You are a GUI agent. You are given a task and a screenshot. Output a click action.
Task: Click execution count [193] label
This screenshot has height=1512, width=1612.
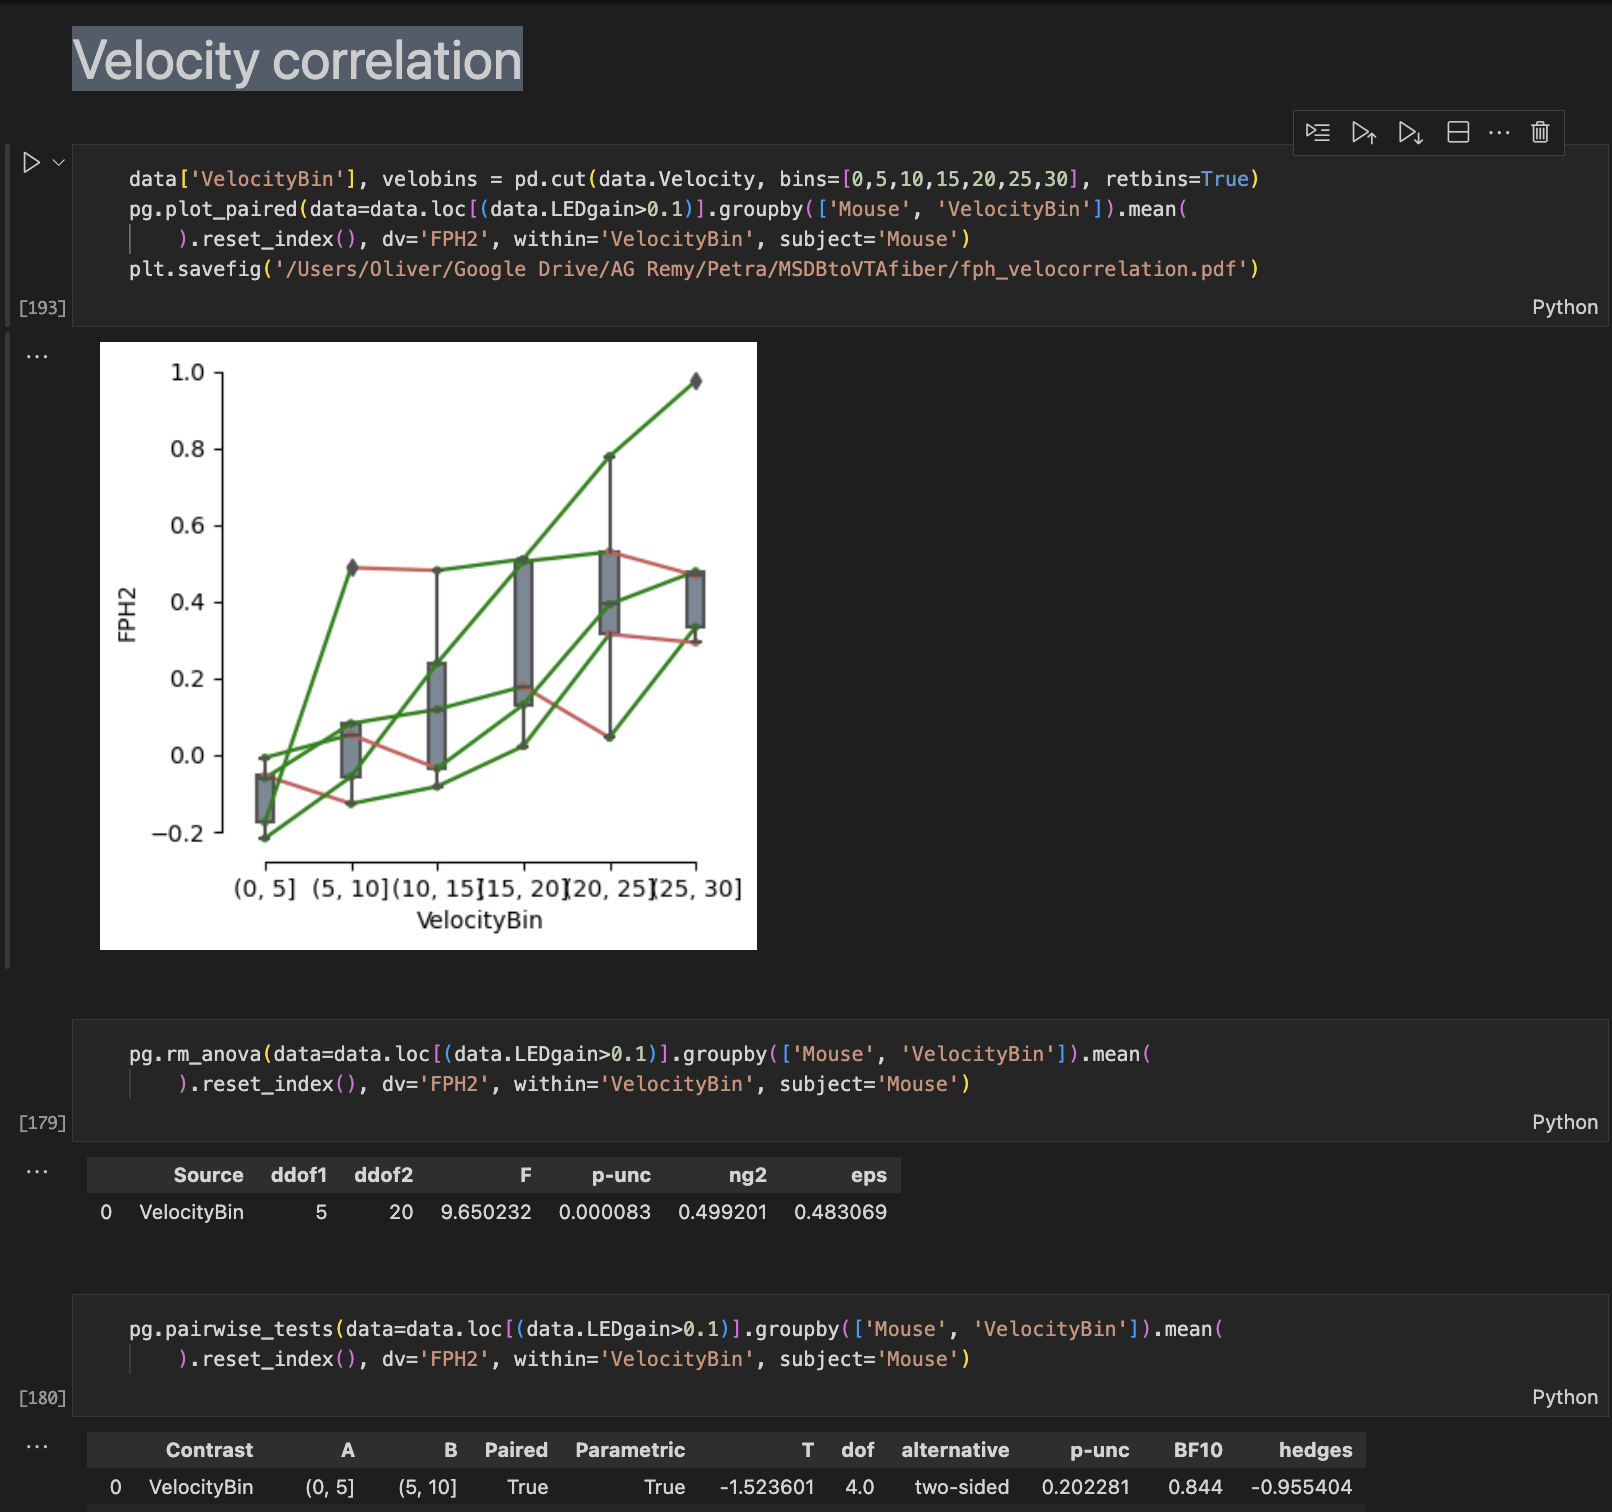click(42, 308)
